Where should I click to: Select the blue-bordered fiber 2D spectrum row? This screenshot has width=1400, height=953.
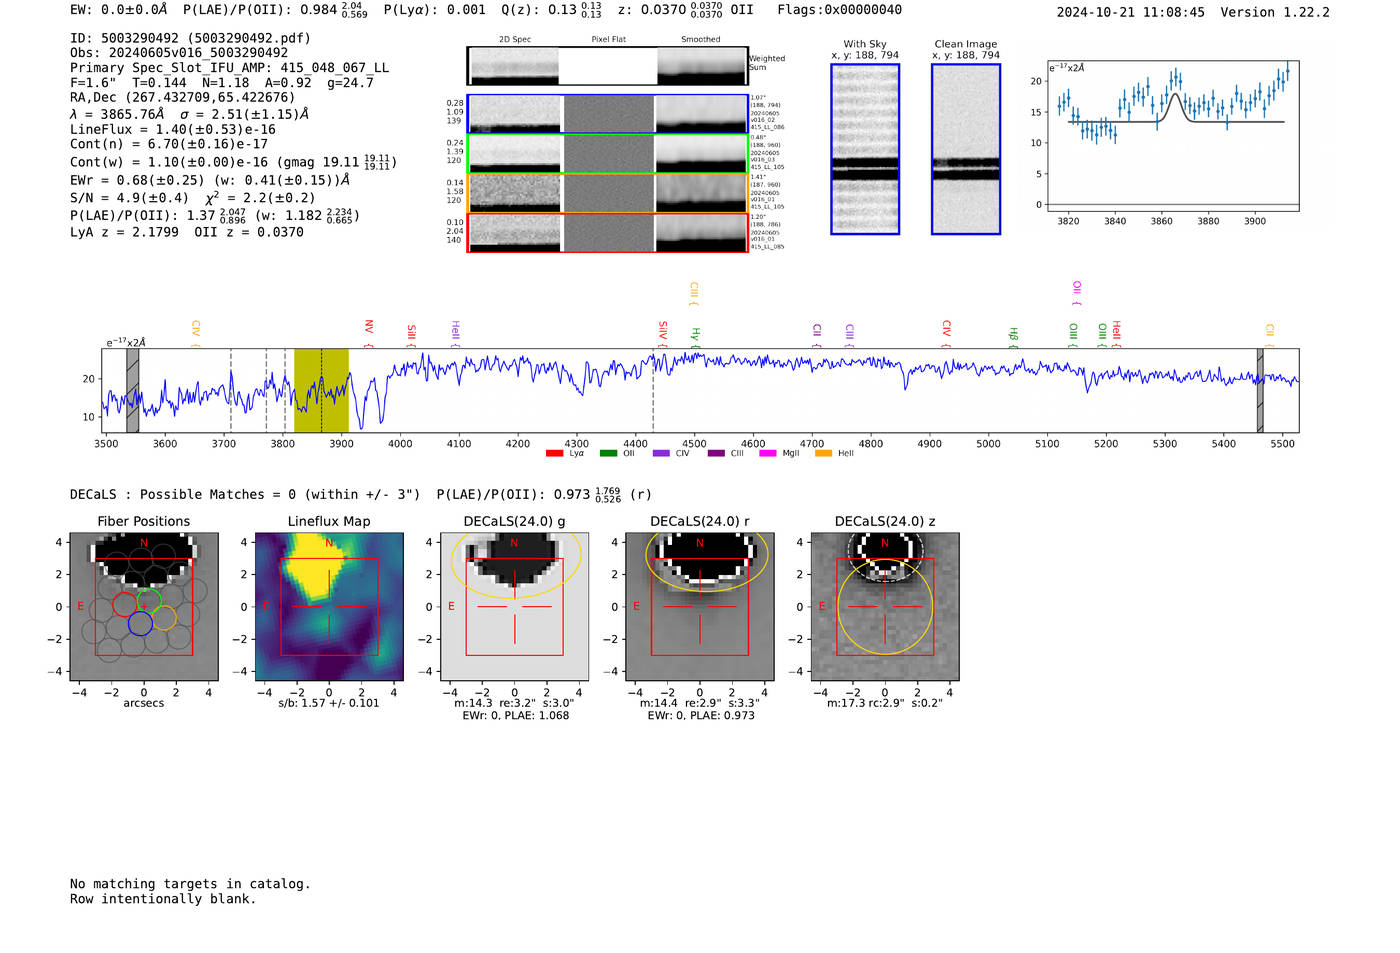click(x=607, y=114)
